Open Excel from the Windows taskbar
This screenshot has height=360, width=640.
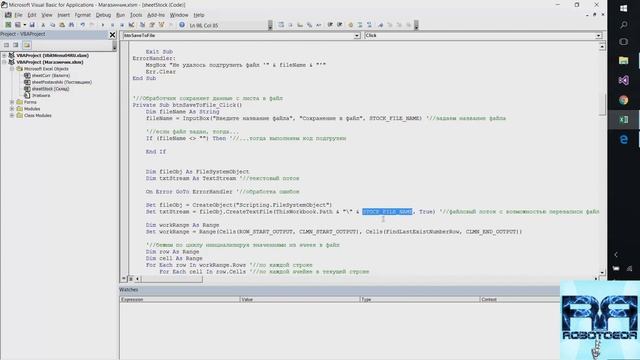coord(623,120)
